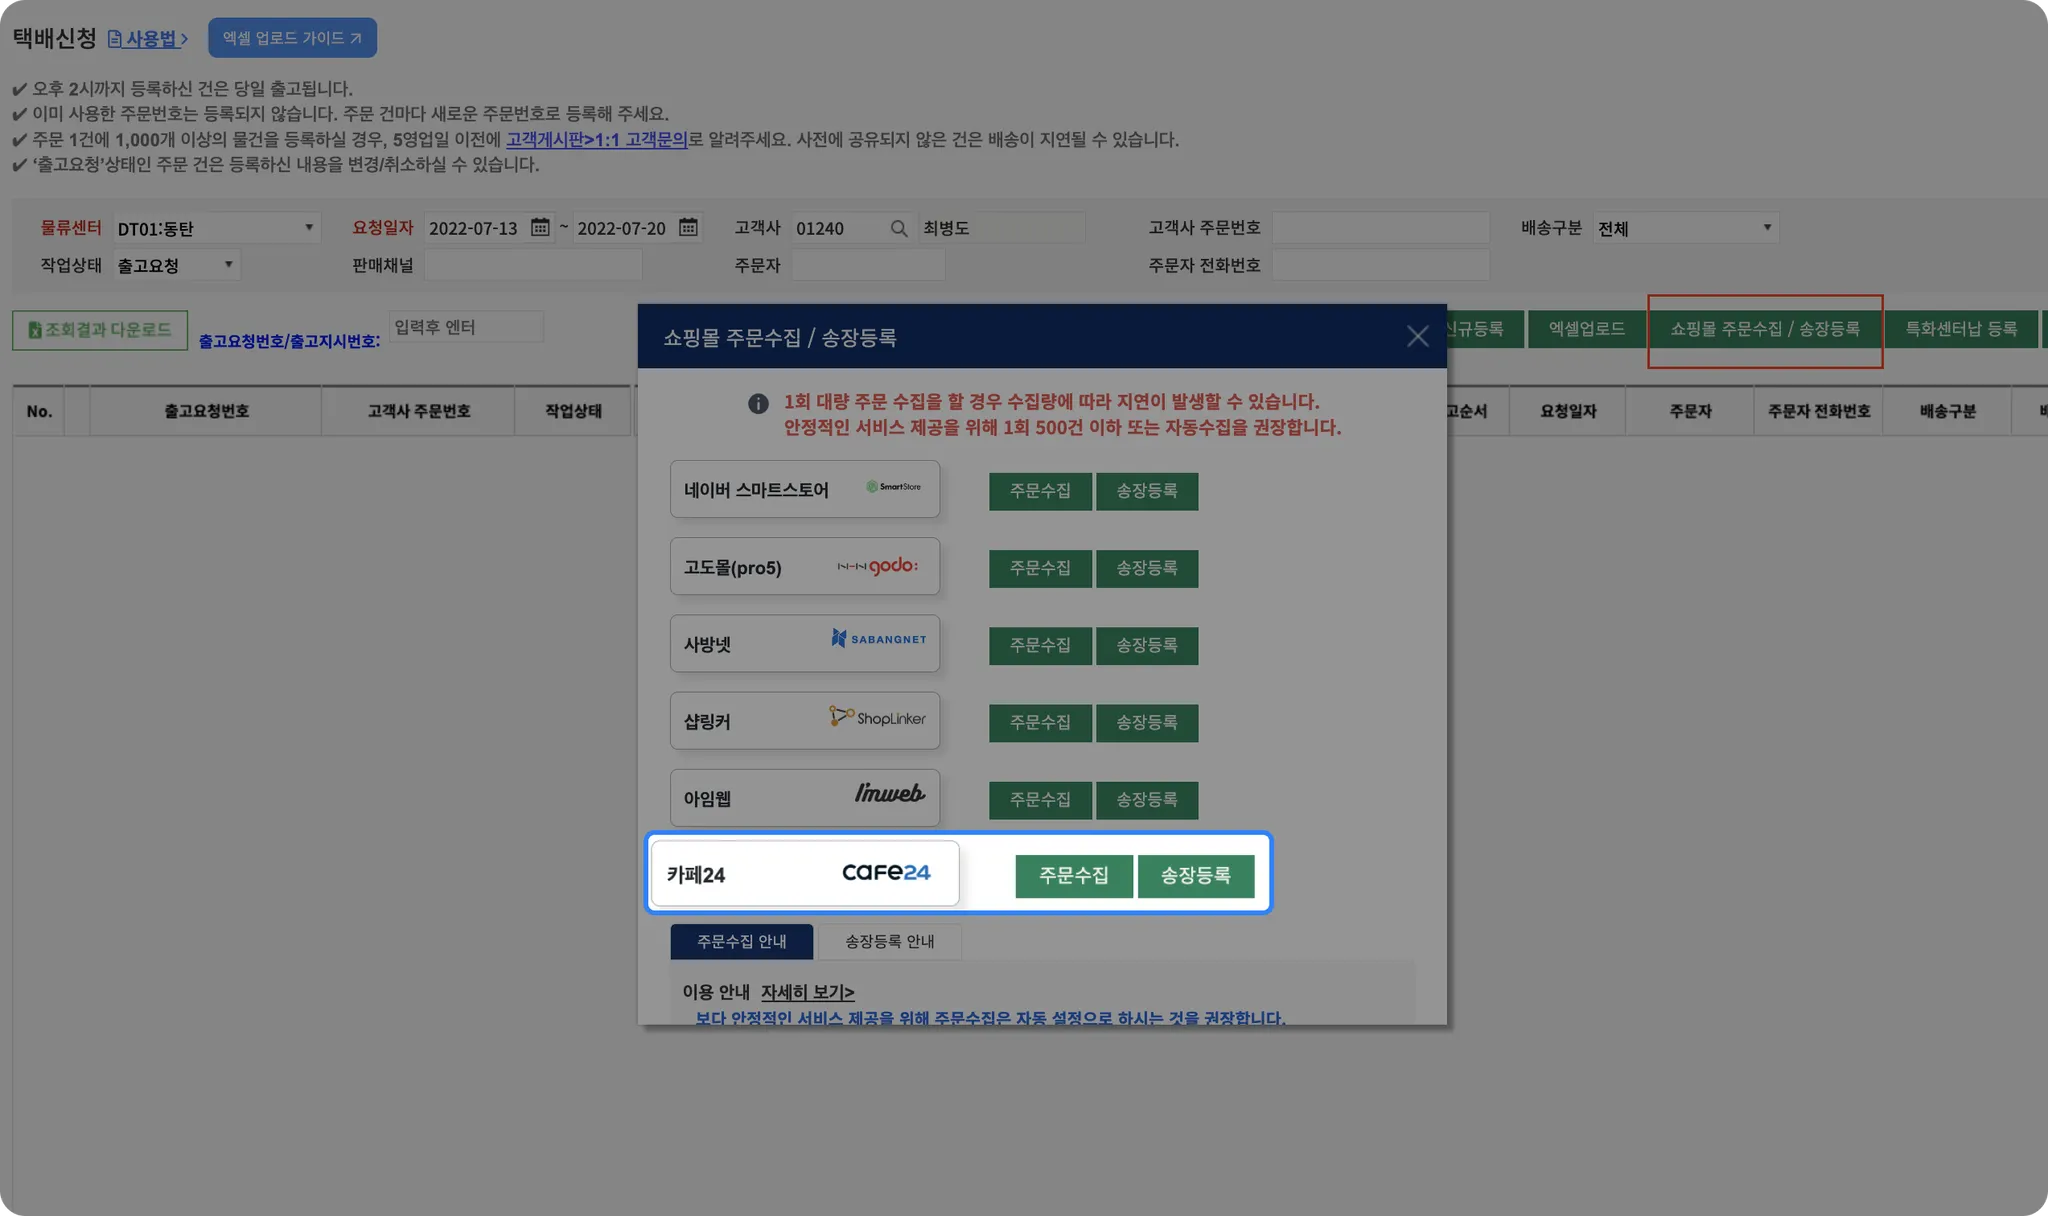Close the shopping mall order dialog
The image size is (2048, 1216).
[x=1417, y=337]
